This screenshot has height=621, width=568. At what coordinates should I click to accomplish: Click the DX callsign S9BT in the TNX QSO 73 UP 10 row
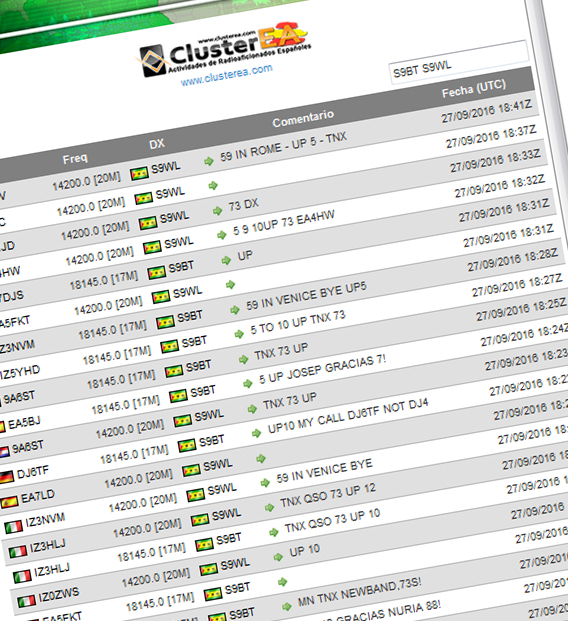click(x=229, y=539)
